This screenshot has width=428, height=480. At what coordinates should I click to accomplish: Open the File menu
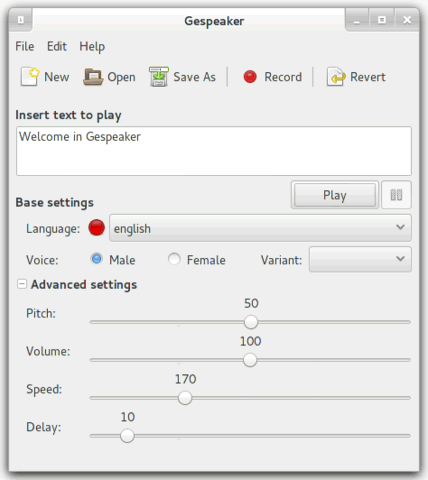[x=25, y=46]
